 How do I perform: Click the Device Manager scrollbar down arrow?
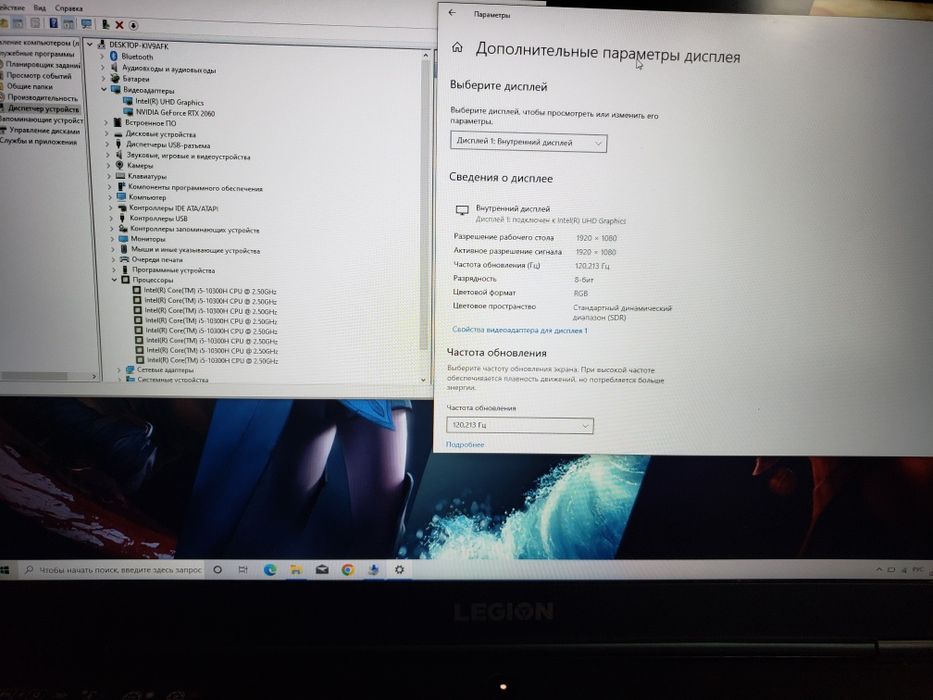[x=424, y=379]
